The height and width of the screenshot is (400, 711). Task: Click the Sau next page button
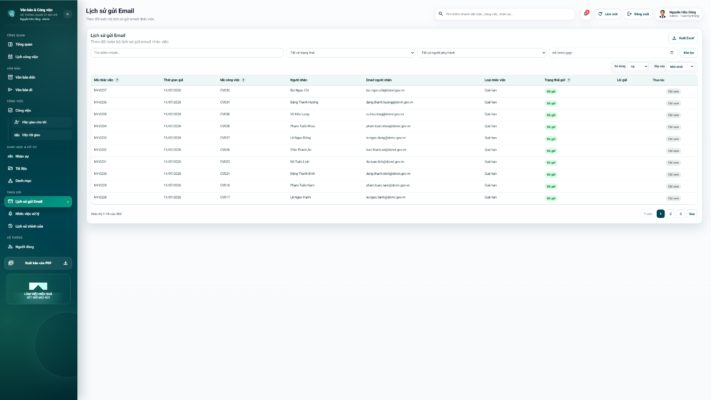(x=692, y=214)
